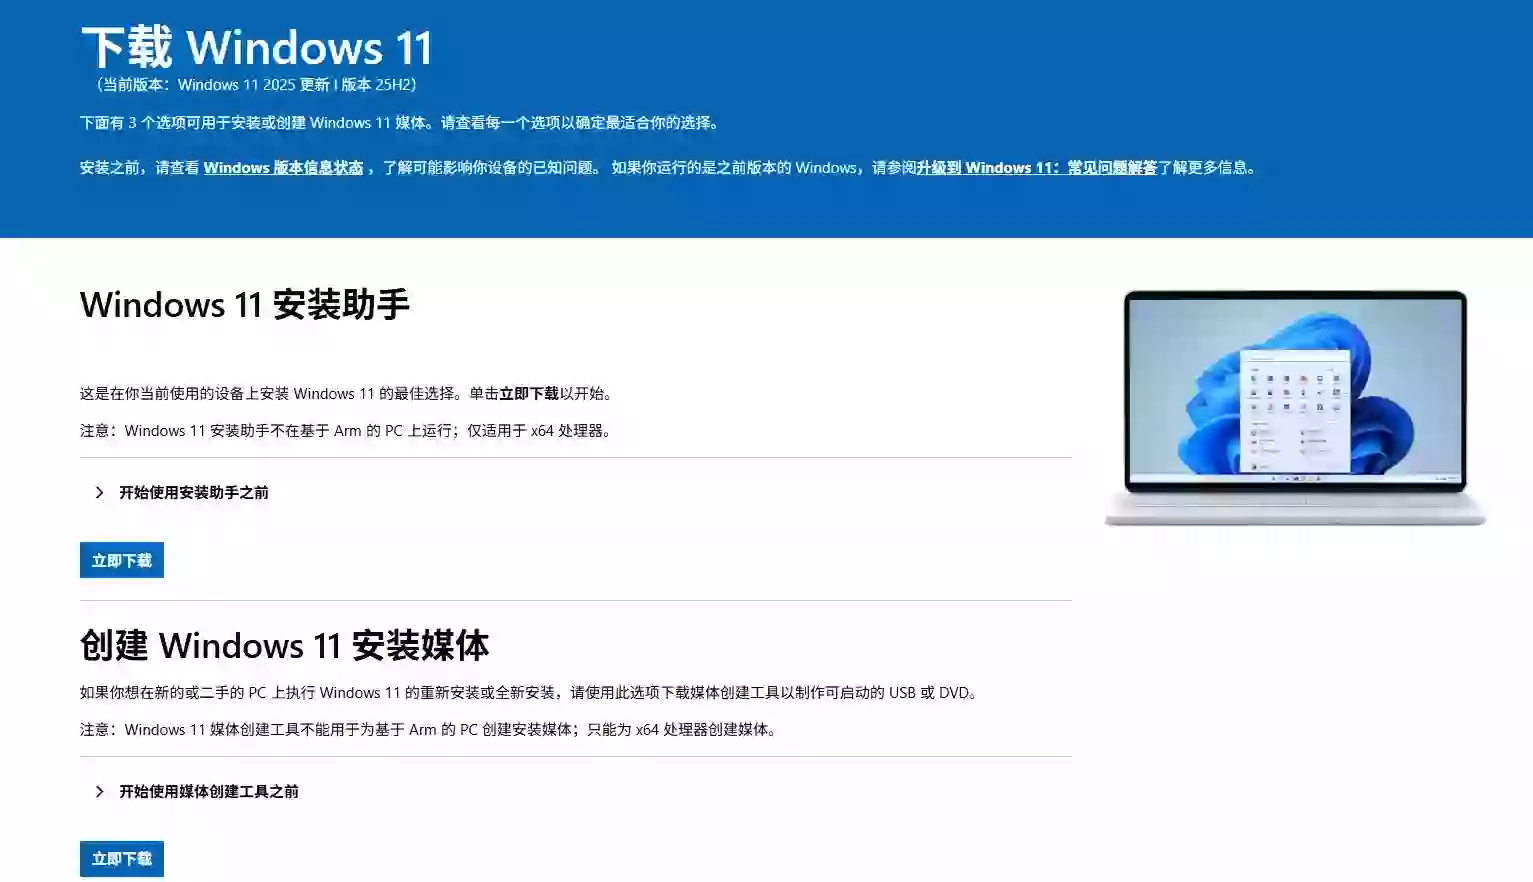Viewport: 1533px width, 882px height.
Task: Click the 开始使用媒体创建工具之前 disclosure arrow
Action: pos(99,791)
